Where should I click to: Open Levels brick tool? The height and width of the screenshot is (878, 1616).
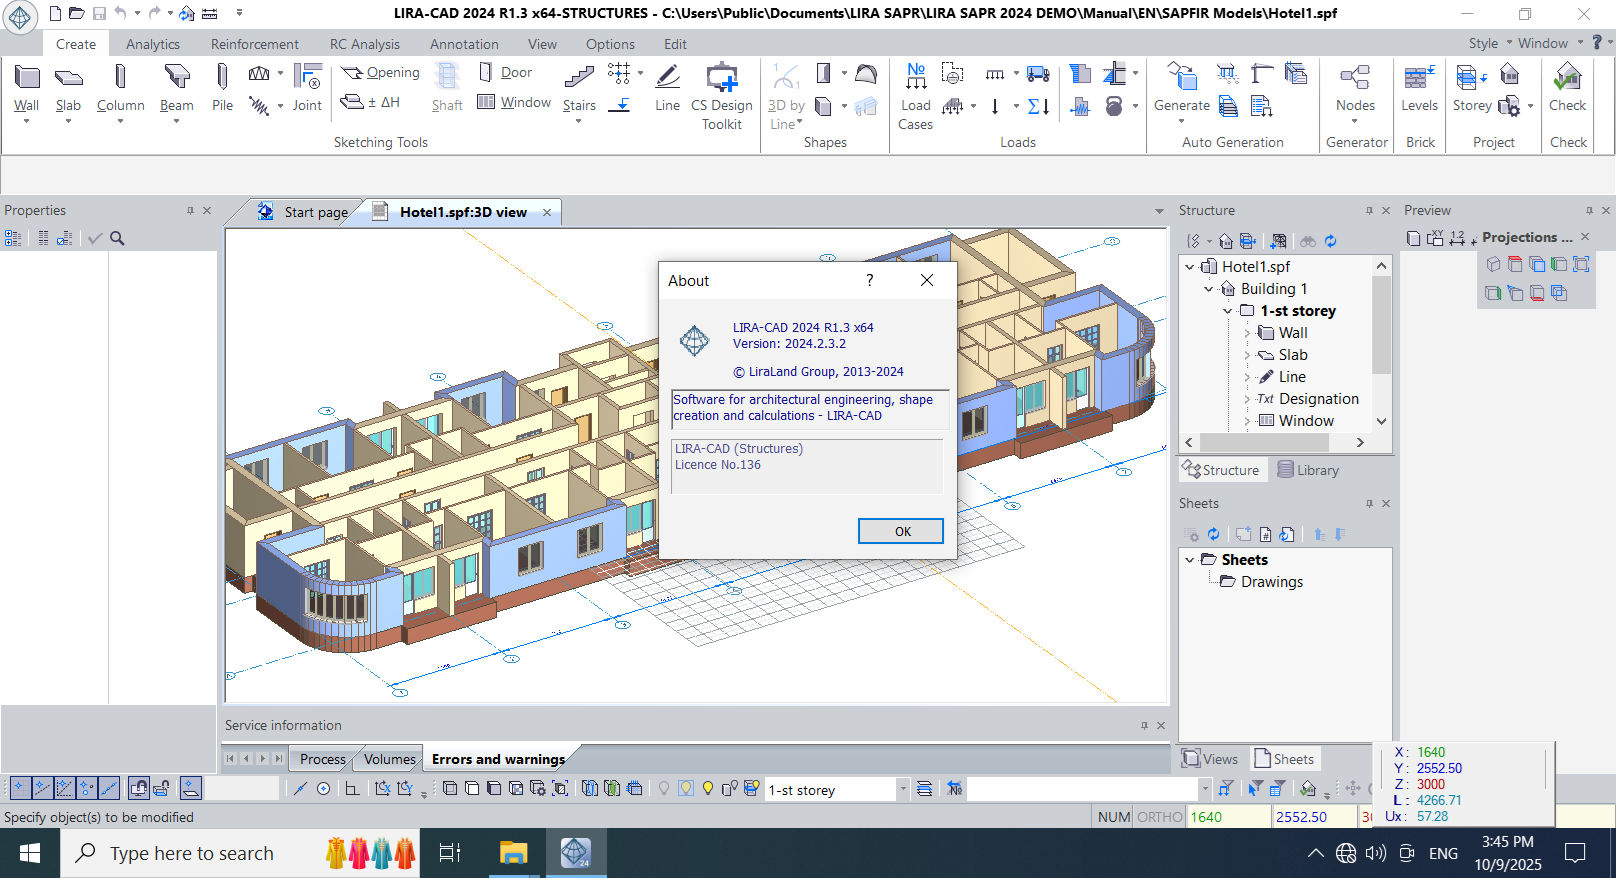(x=1419, y=88)
